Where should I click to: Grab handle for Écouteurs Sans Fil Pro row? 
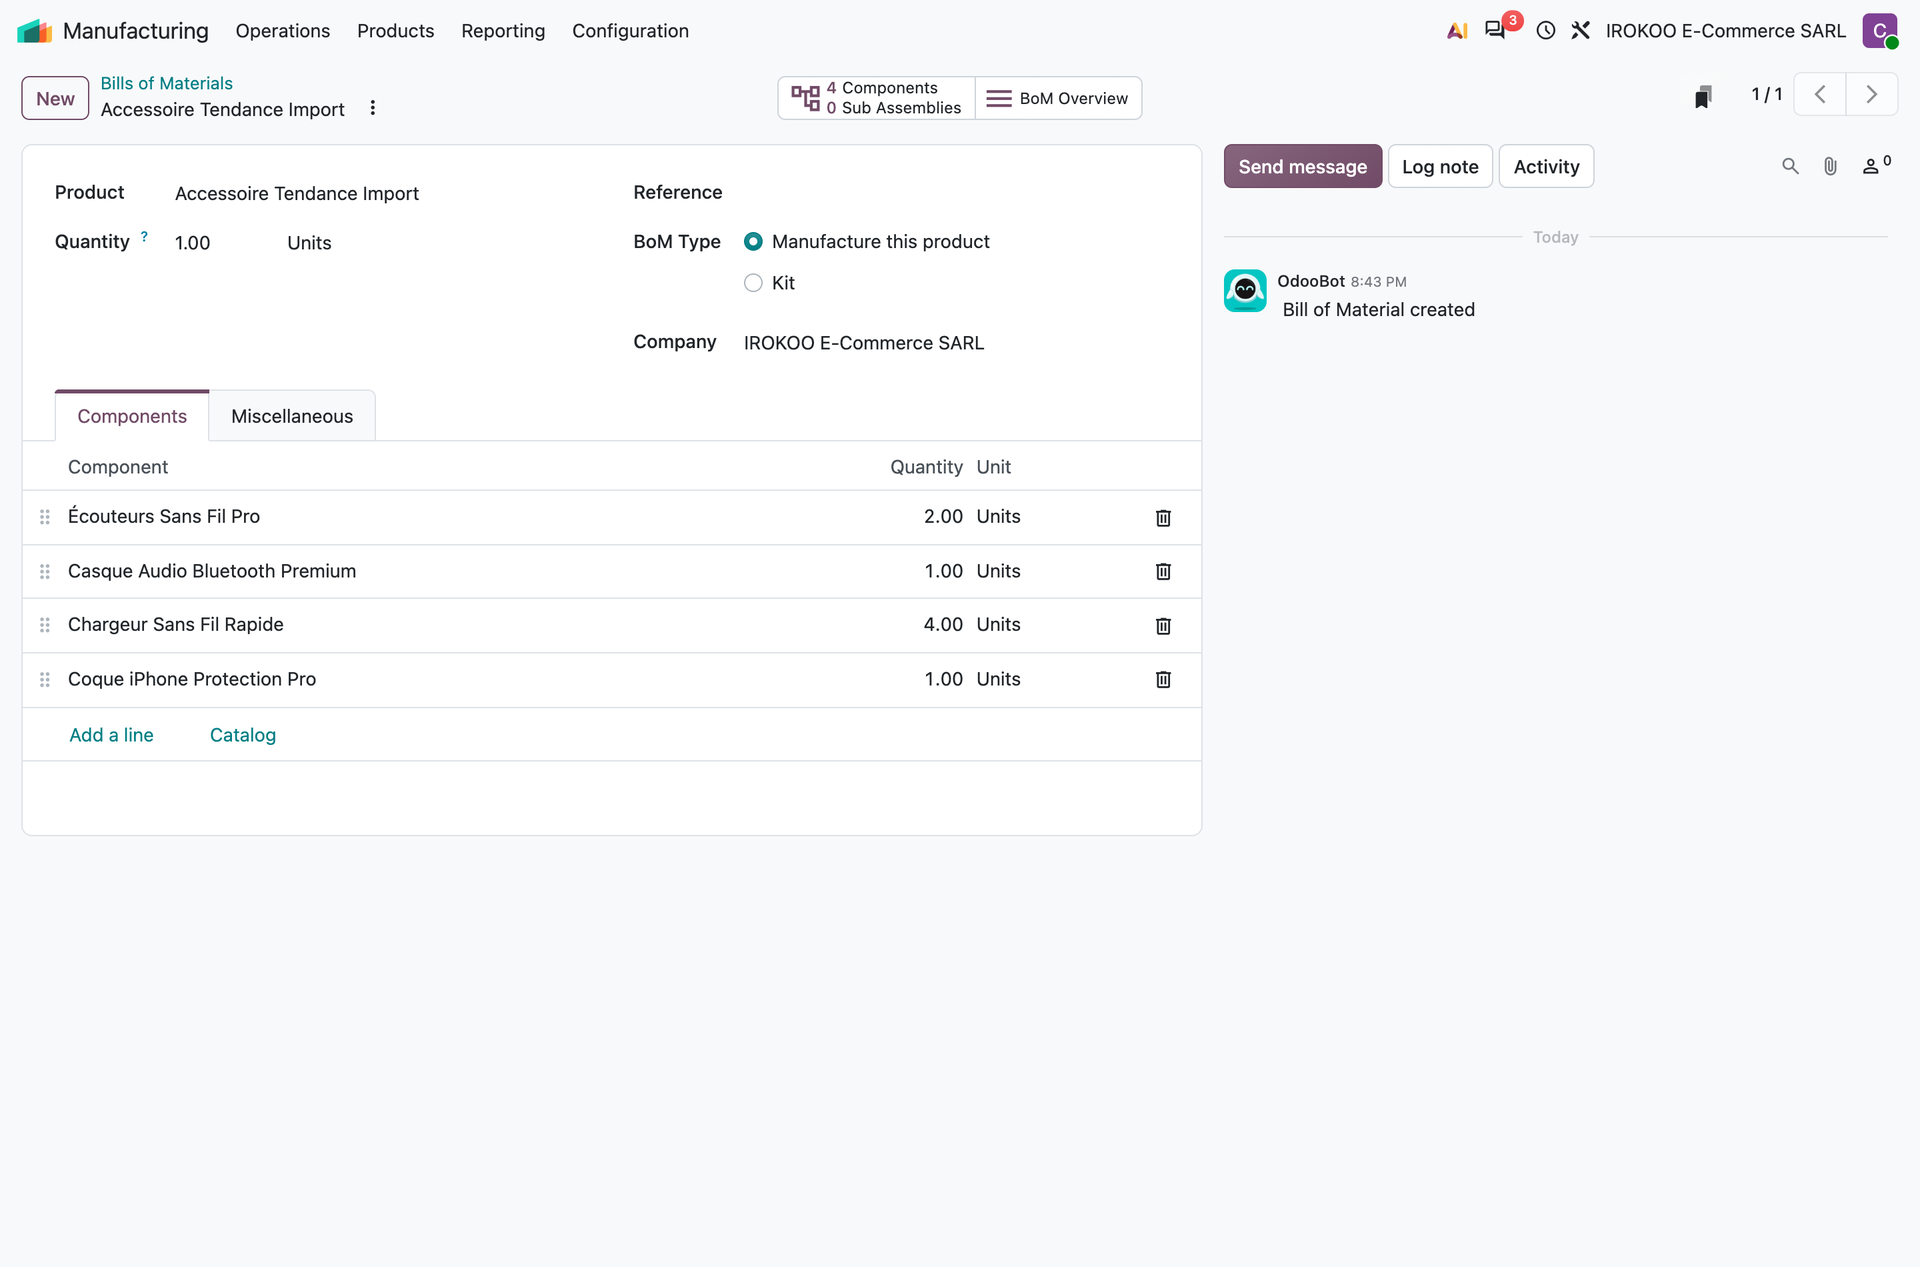pyautogui.click(x=45, y=517)
